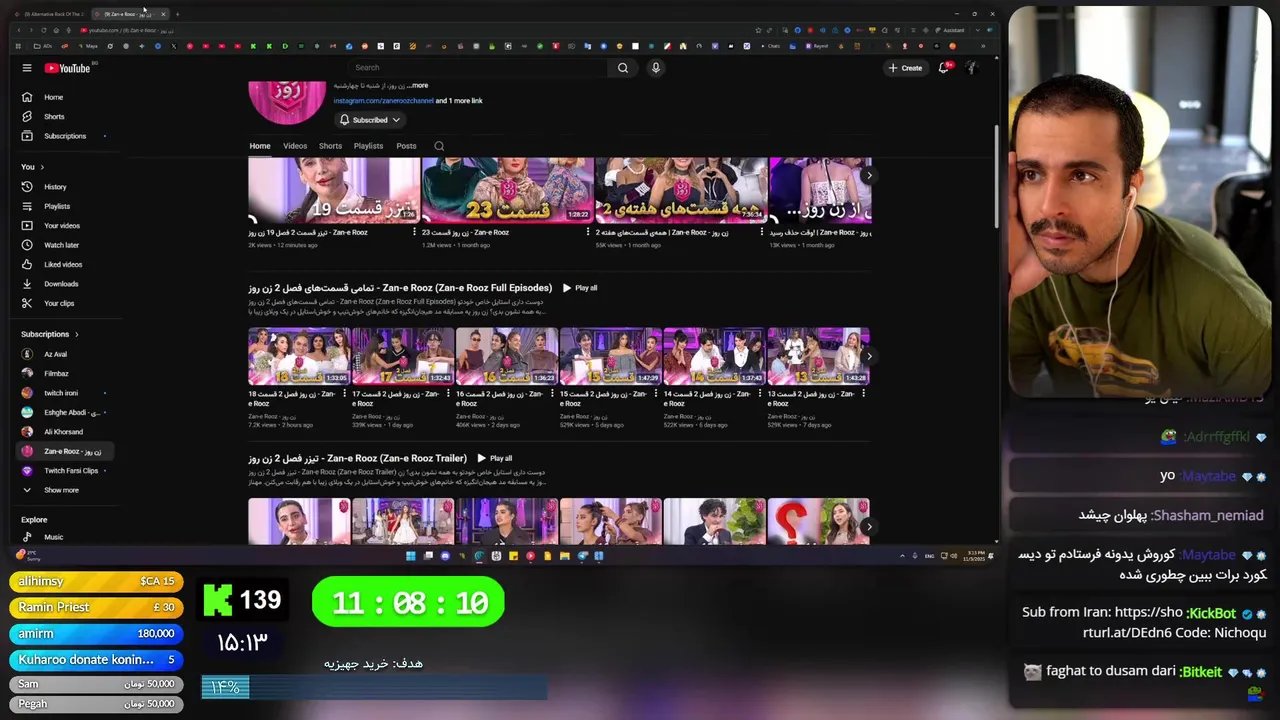1280x720 pixels.
Task: Click the page vertical scrollbar
Action: pyautogui.click(x=995, y=177)
